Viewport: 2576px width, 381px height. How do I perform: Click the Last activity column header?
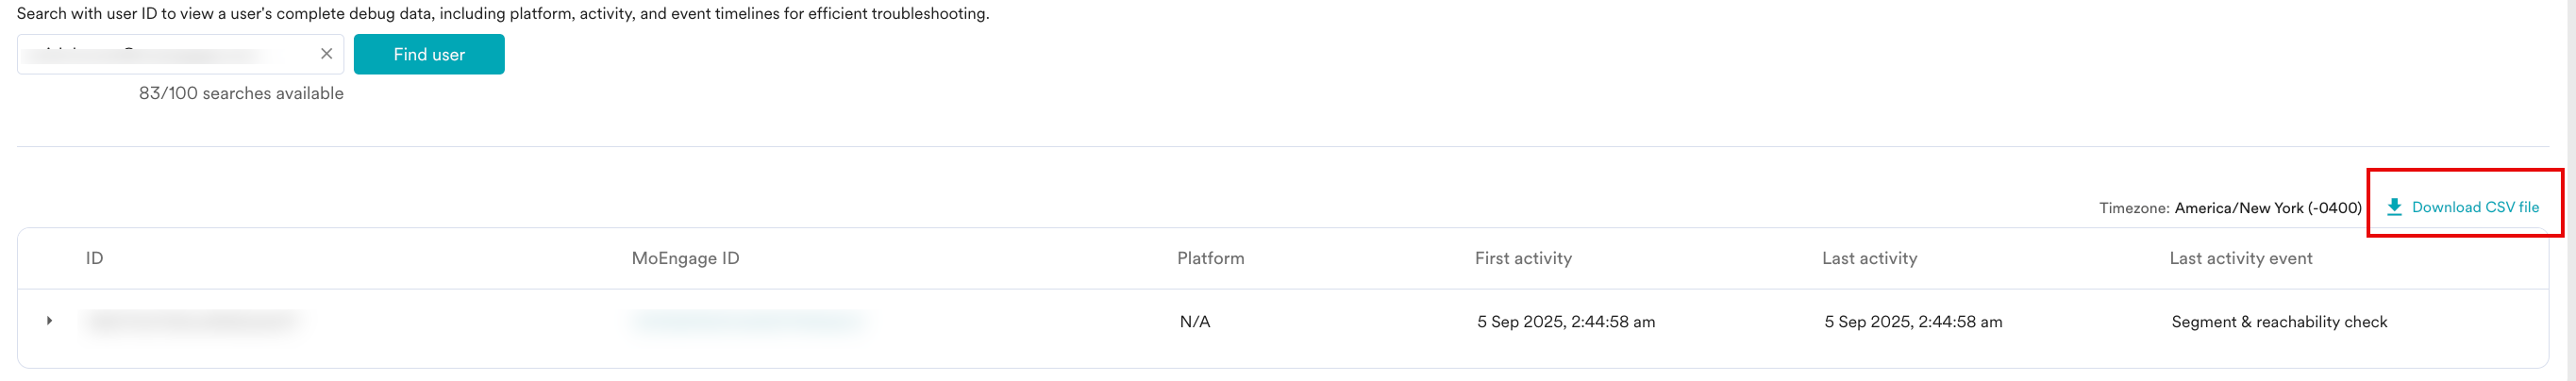coord(1869,258)
